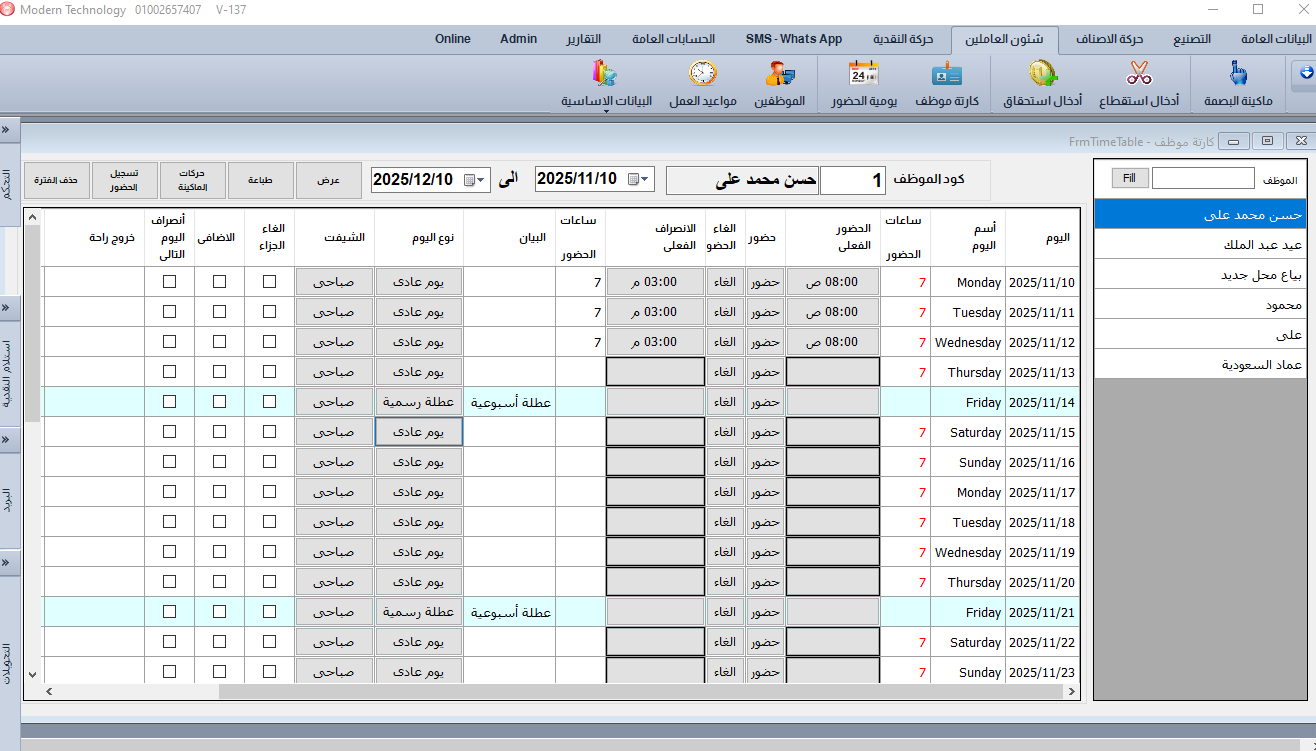Toggle the overtime checkbox for 2025/11/10
The width and height of the screenshot is (1316, 751).
pos(219,282)
